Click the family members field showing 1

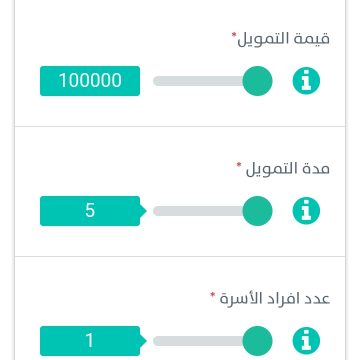[x=90, y=341]
